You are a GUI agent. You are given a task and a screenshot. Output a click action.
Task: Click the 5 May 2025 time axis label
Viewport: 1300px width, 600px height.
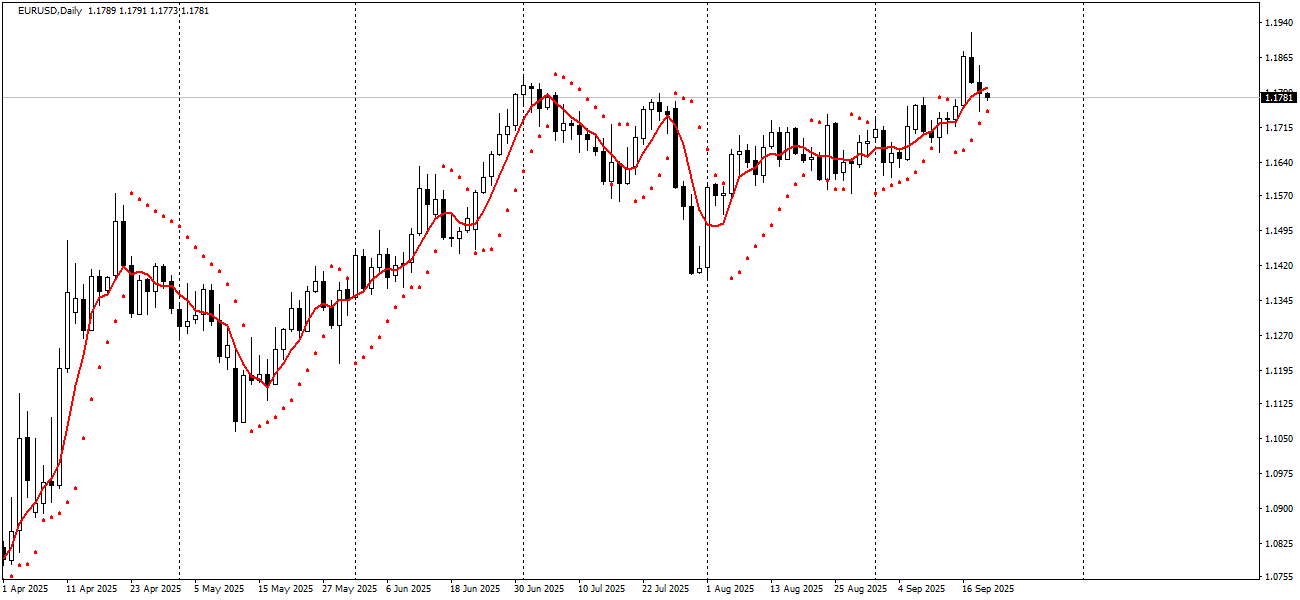[218, 589]
